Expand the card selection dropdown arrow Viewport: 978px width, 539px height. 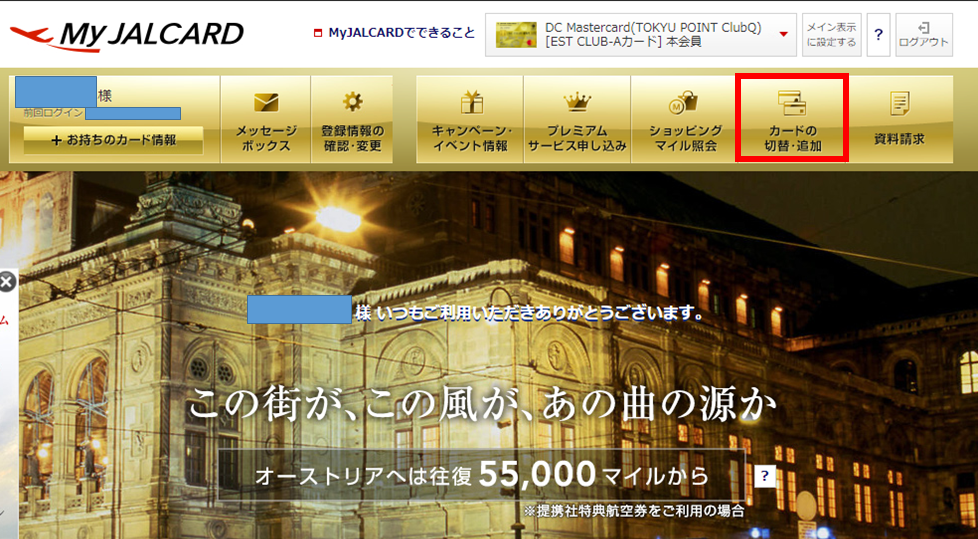tap(783, 35)
